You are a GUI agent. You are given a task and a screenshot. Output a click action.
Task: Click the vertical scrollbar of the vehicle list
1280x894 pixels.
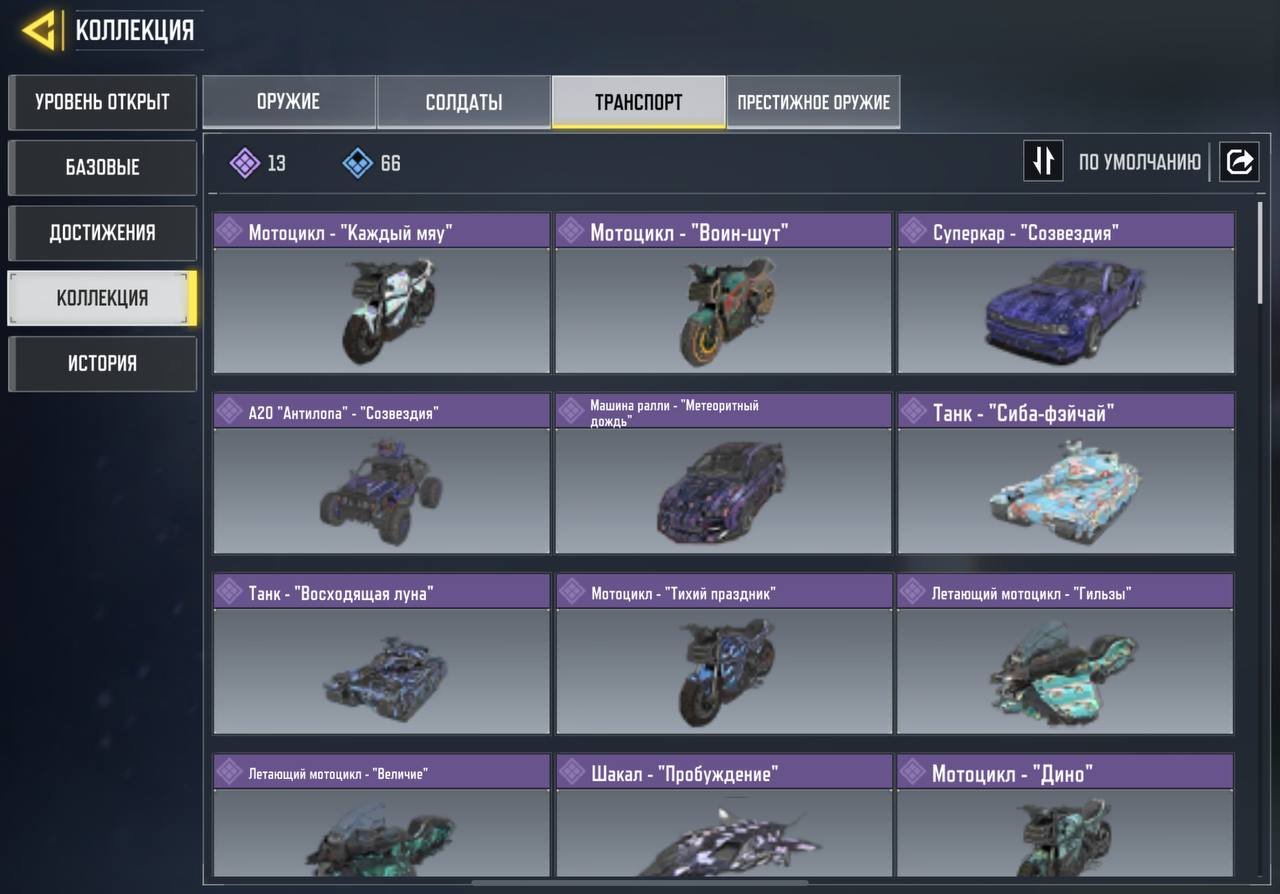click(x=1260, y=252)
